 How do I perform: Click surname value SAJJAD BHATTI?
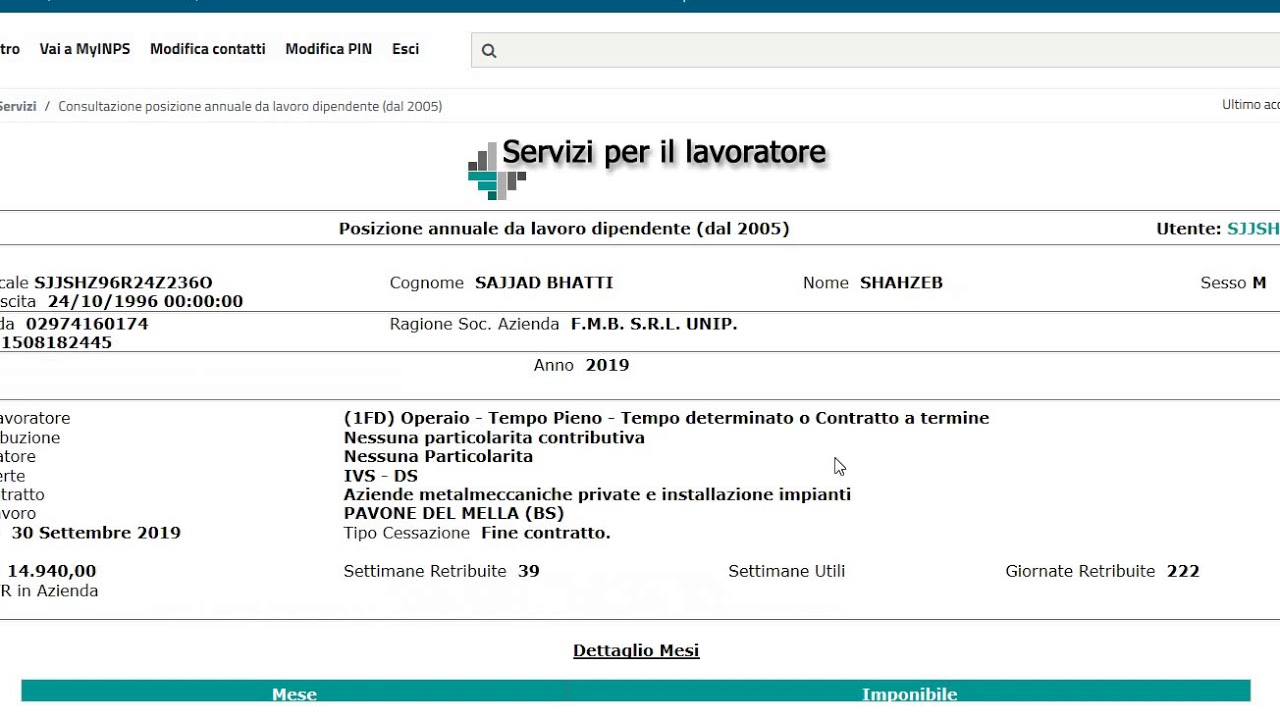544,283
